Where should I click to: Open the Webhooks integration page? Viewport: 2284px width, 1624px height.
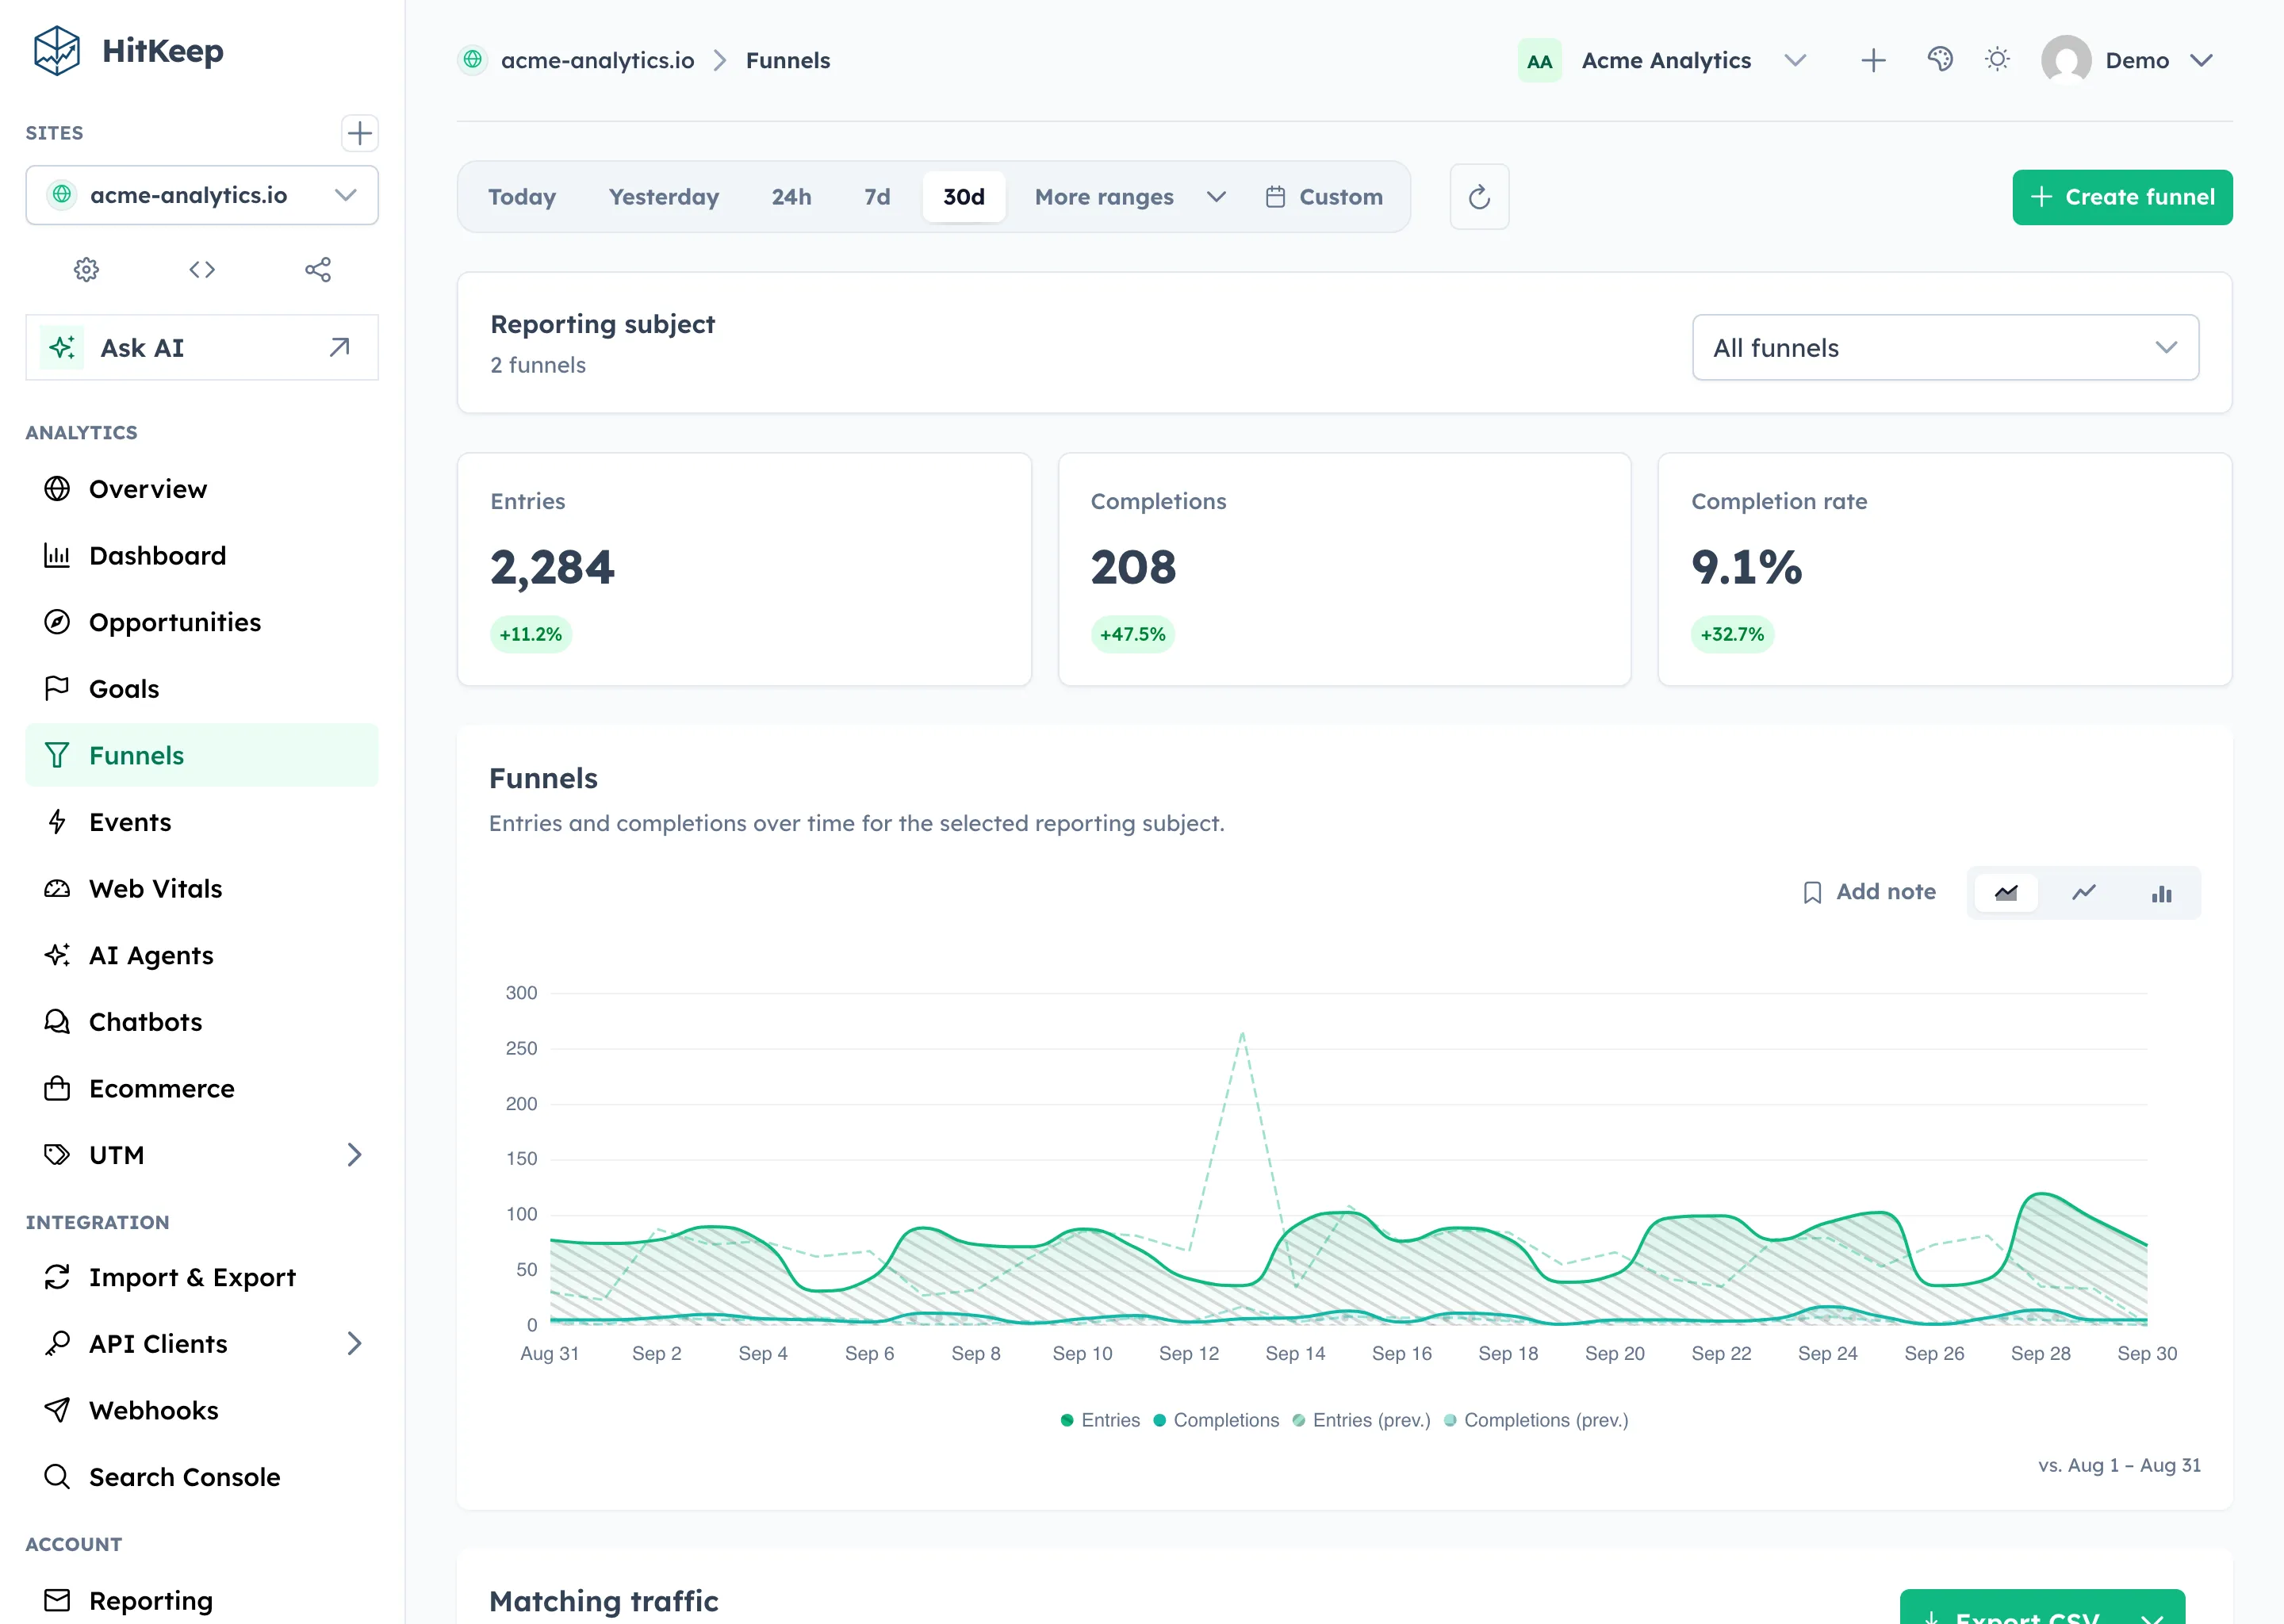202,1410
